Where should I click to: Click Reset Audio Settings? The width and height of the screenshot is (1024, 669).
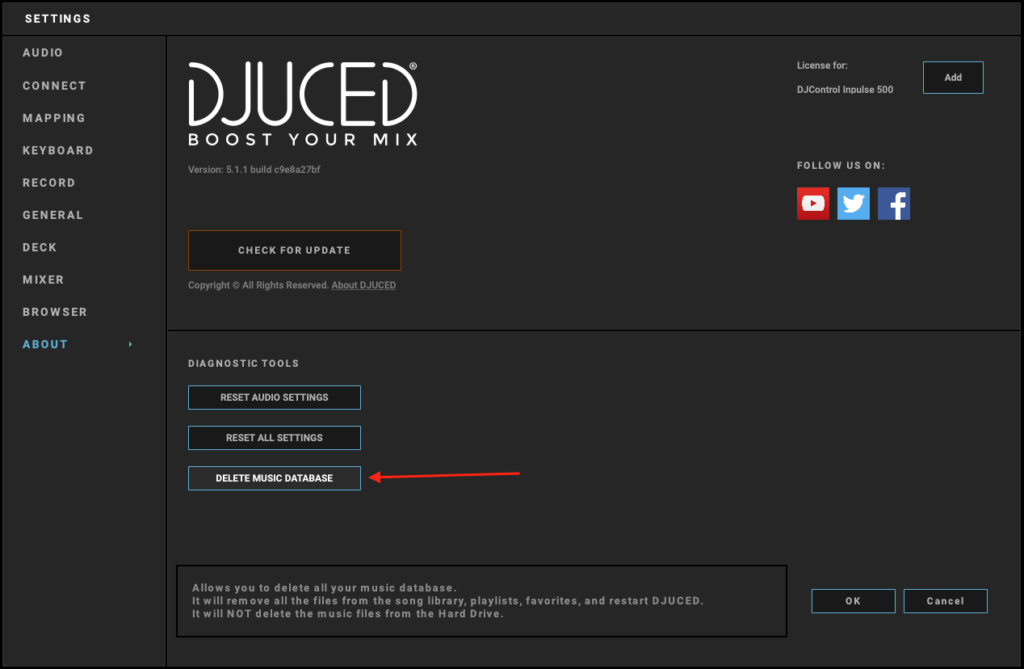click(x=274, y=398)
